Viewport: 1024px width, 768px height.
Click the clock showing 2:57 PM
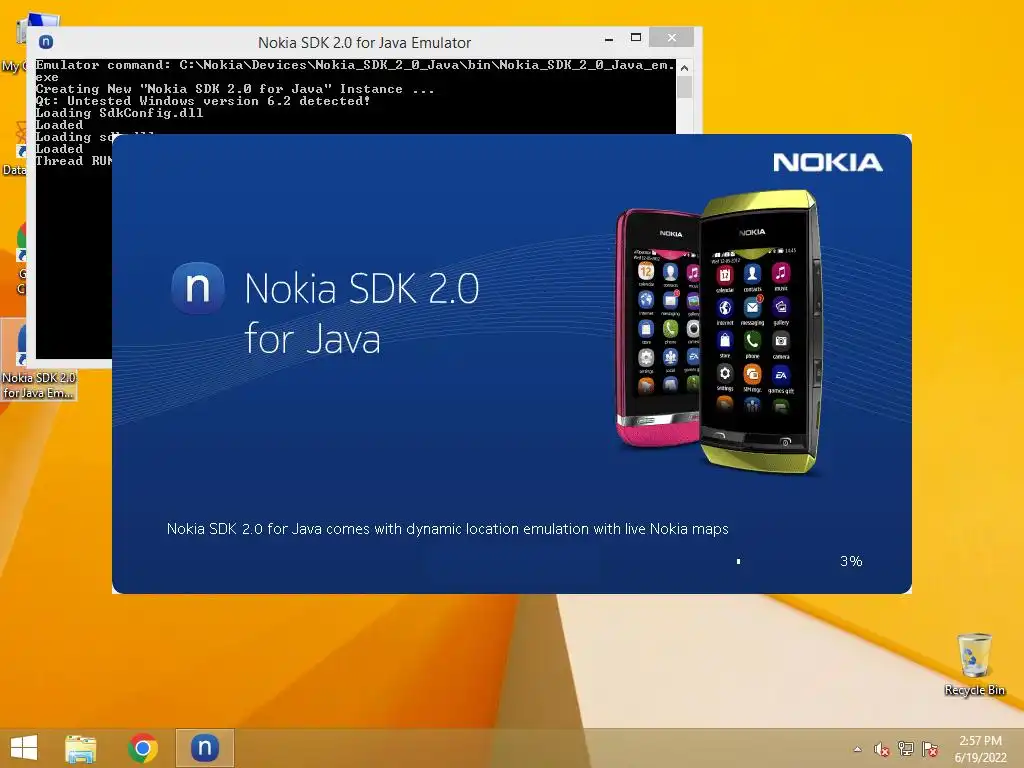pyautogui.click(x=980, y=741)
